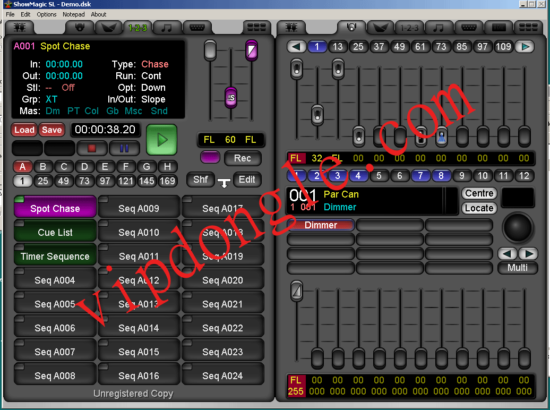Select next fixture with the right arrow below trackball

(x=528, y=253)
